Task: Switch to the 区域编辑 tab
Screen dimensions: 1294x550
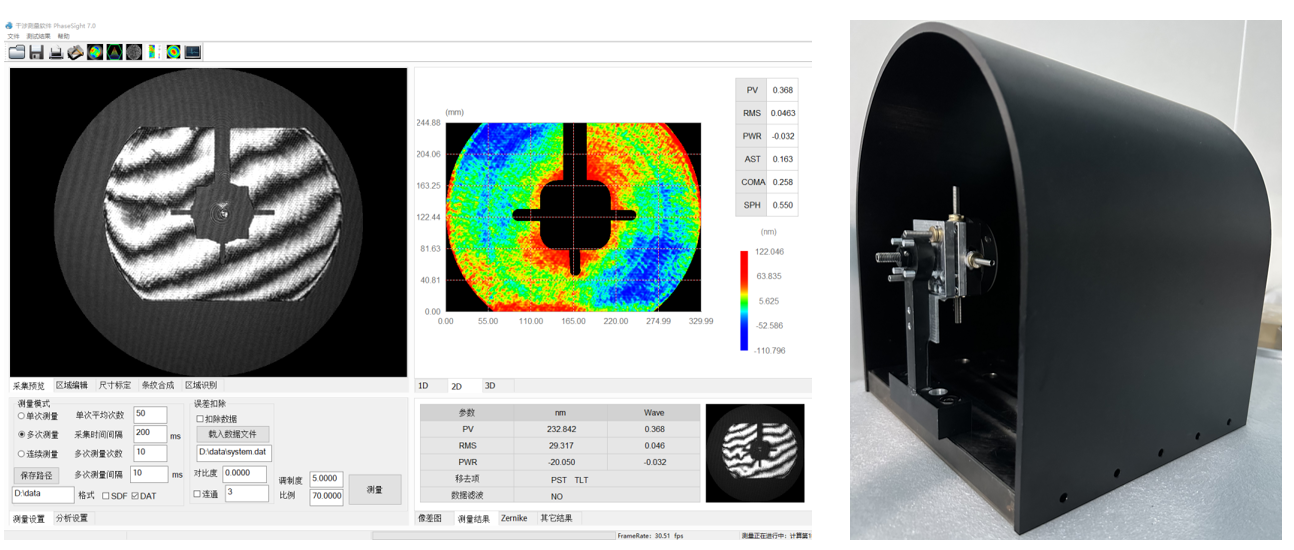Action: [x=72, y=385]
